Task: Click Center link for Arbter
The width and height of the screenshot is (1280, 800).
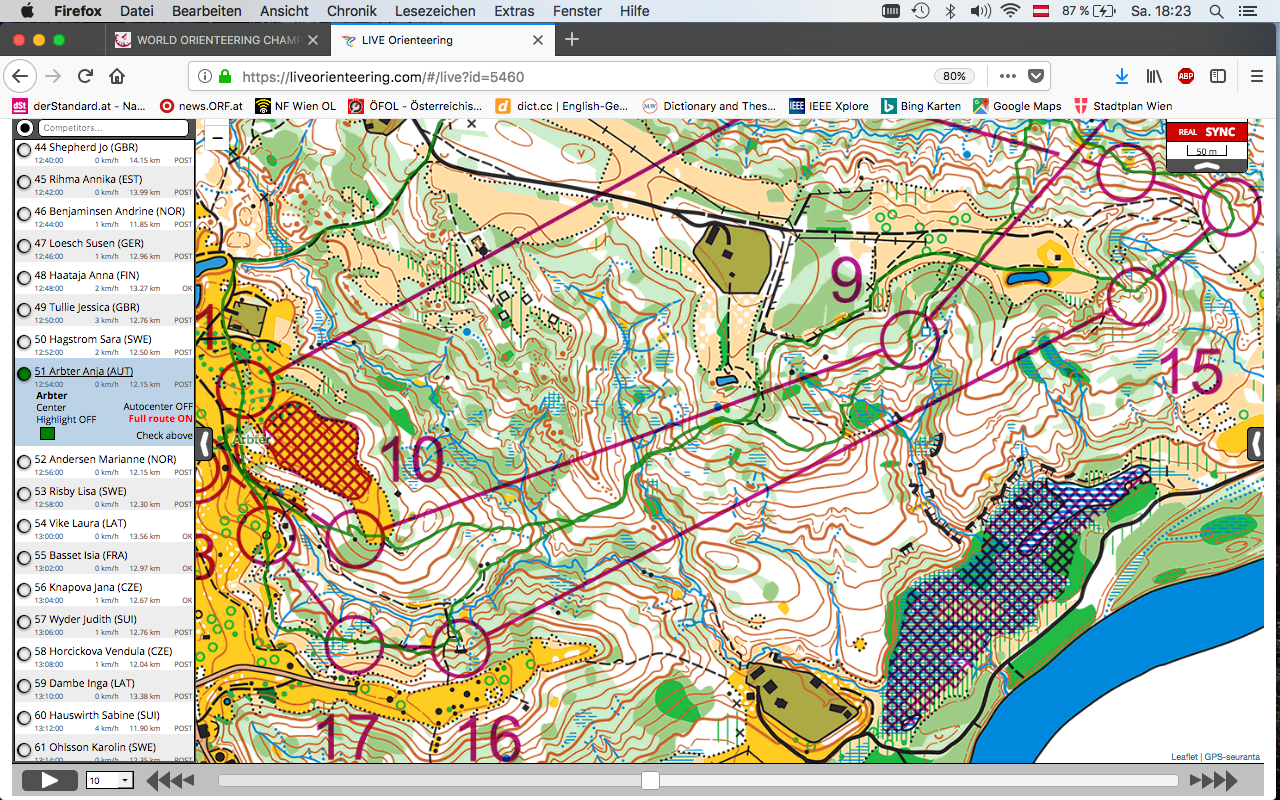Action: pyautogui.click(x=51, y=408)
